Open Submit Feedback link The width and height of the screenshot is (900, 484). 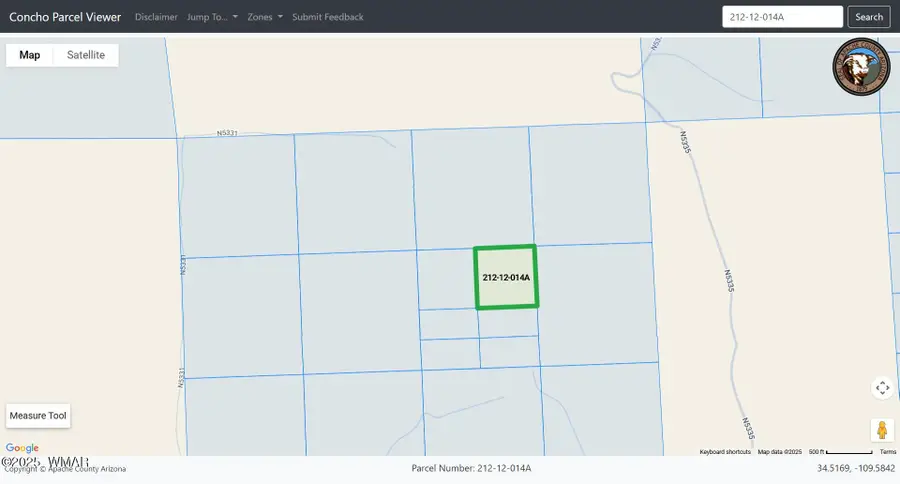point(328,17)
